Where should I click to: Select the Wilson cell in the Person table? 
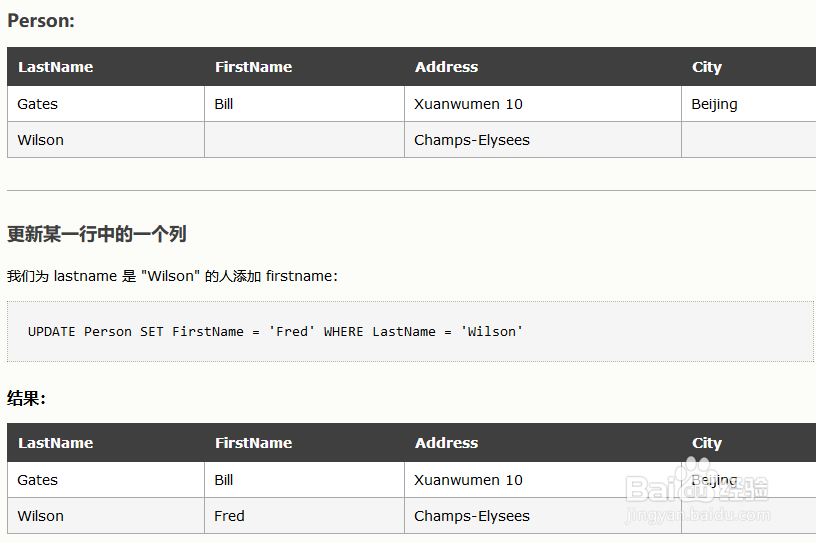pos(40,140)
